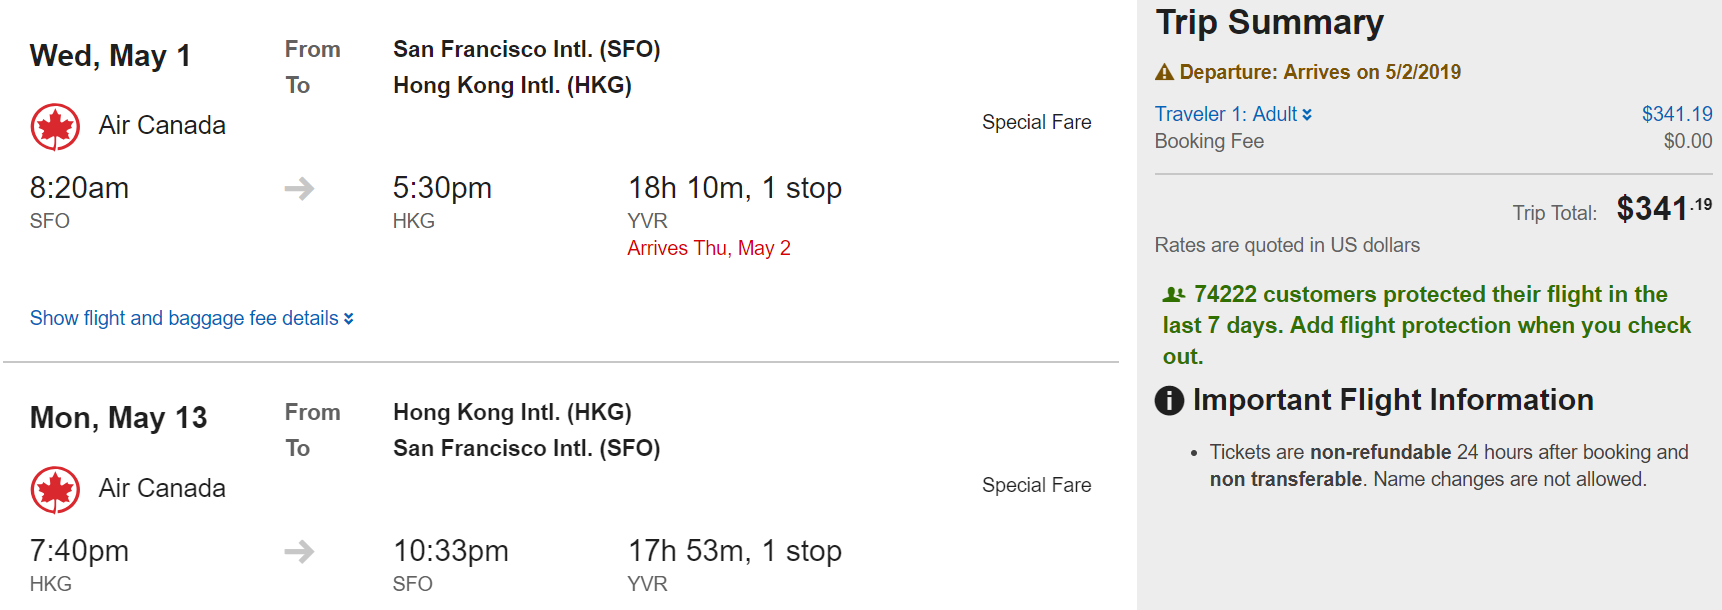Screen dimensions: 1722x610
Task: Click the warning triangle beside the Departure notice
Action: pyautogui.click(x=1164, y=72)
